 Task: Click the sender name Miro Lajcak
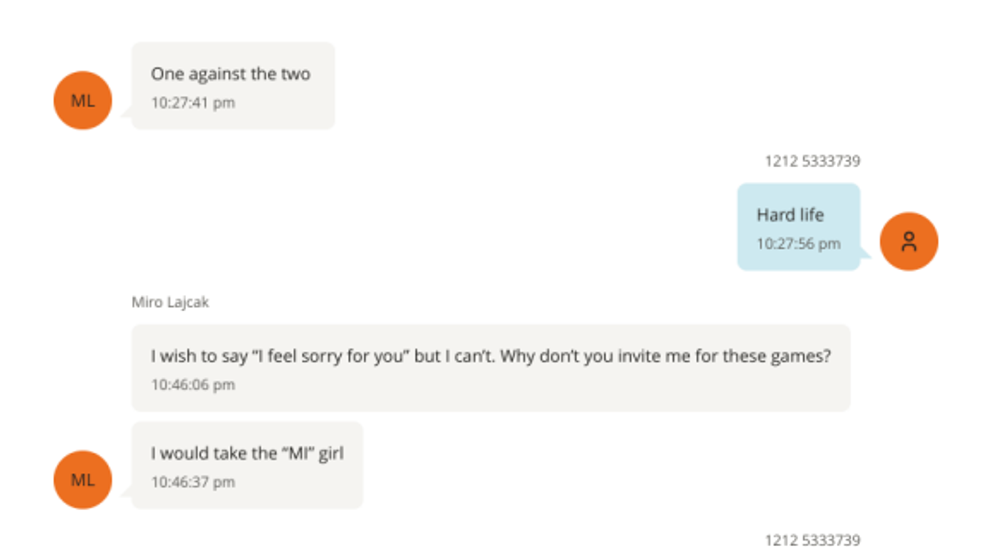[x=170, y=302]
